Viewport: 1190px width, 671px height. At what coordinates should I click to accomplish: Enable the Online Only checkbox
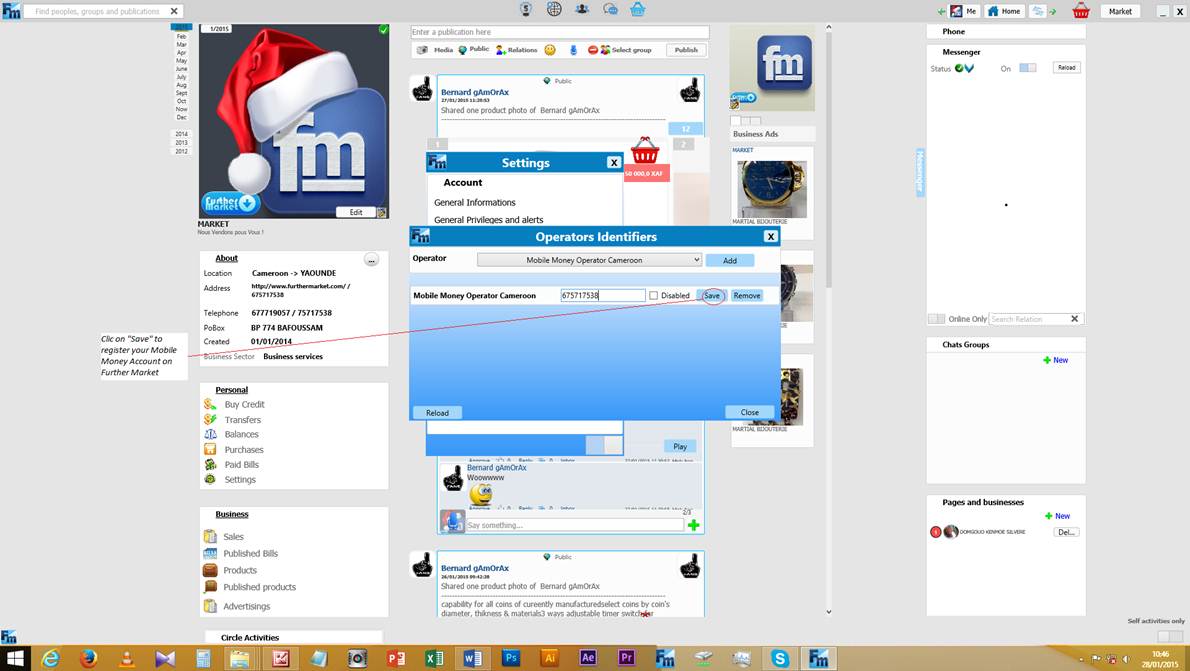937,319
